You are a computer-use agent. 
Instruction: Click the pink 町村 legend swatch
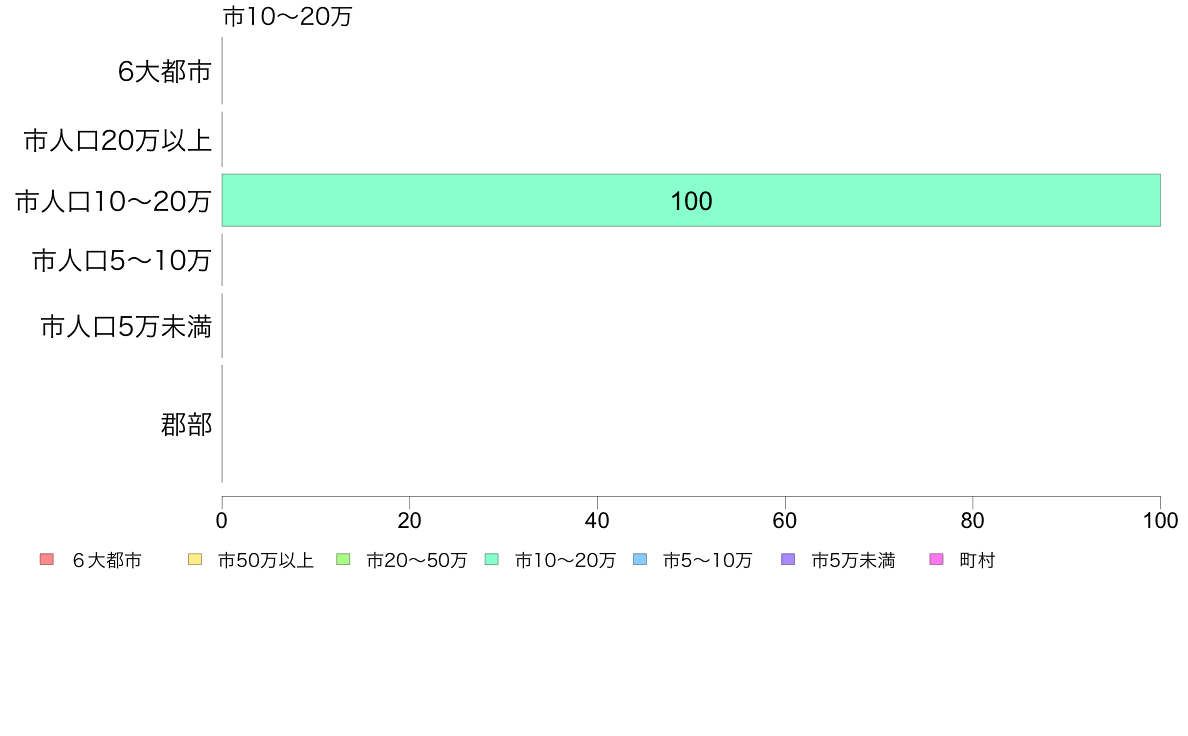(936, 559)
